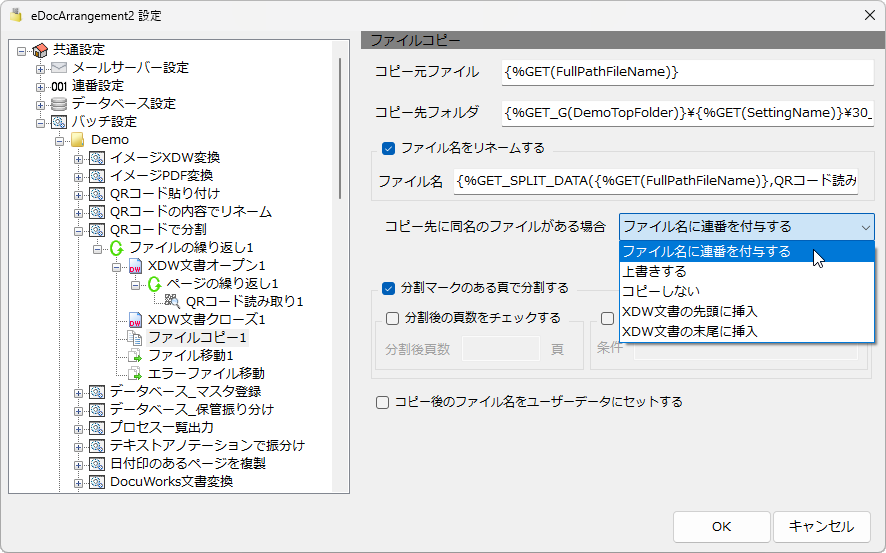Click the DocuWorks文書変換 batch icon
886x553 pixels.
point(97,482)
